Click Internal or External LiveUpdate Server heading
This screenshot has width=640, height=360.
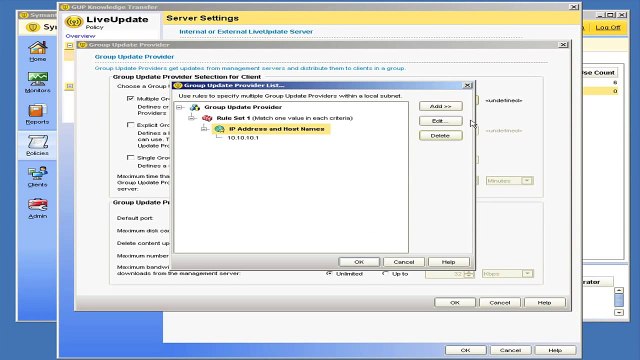[246, 31]
